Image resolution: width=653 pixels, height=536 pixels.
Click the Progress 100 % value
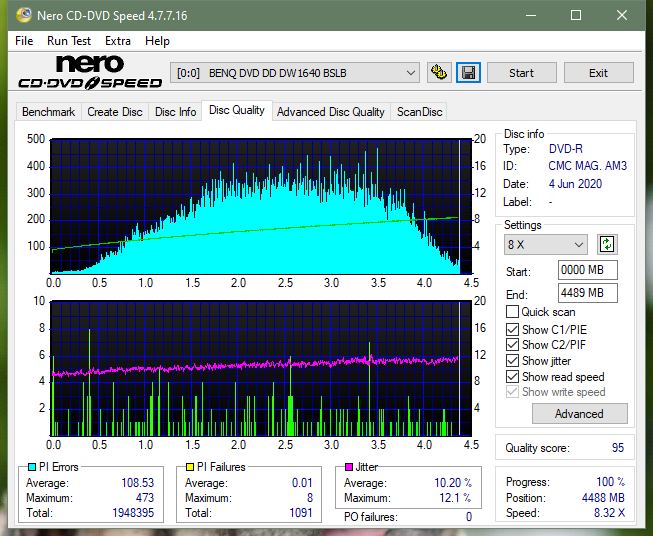tap(611, 482)
